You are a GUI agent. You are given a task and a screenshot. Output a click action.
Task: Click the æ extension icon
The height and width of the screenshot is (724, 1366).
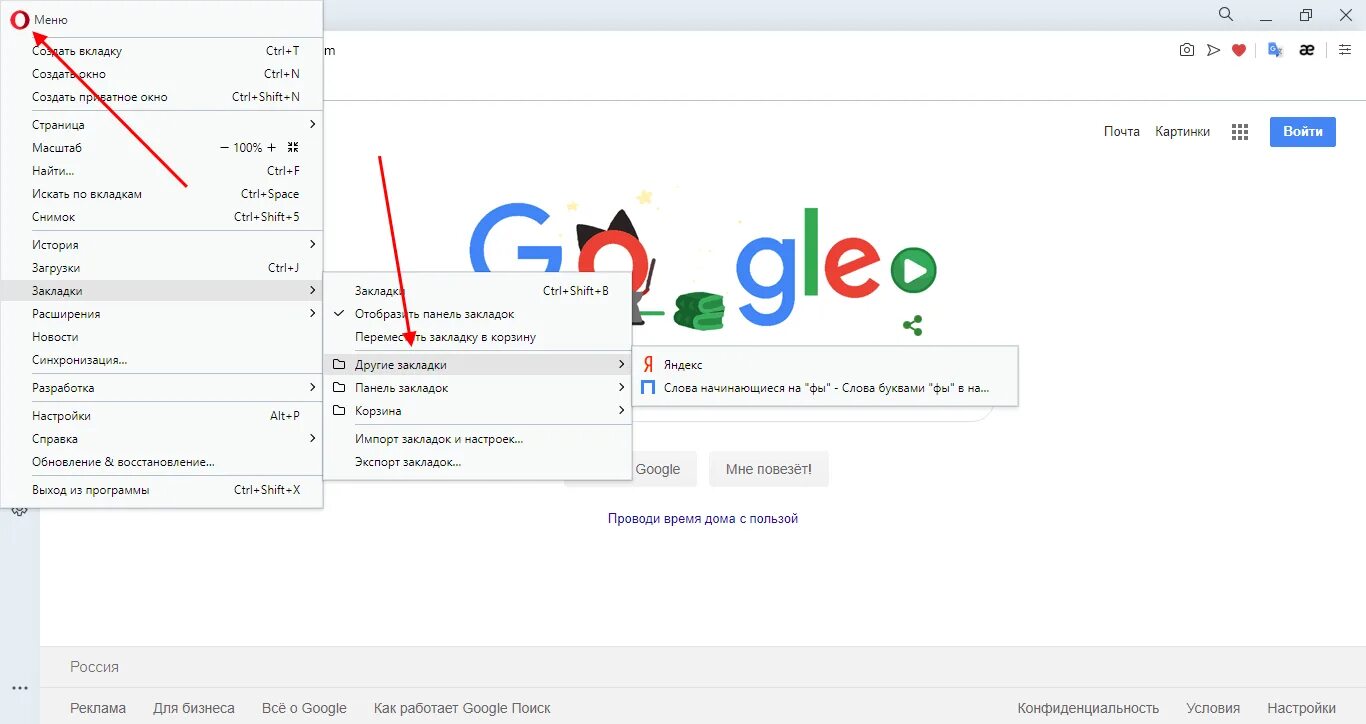coord(1306,50)
